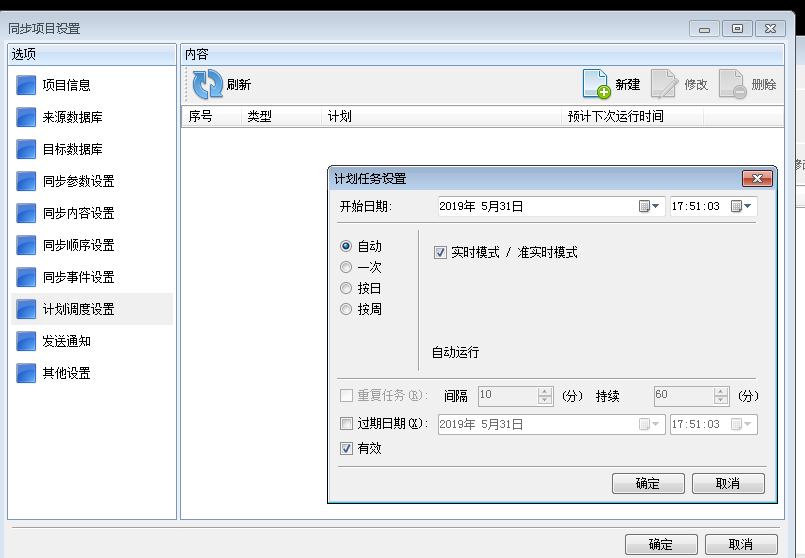Choose the 按周 schedule option

pos(346,309)
